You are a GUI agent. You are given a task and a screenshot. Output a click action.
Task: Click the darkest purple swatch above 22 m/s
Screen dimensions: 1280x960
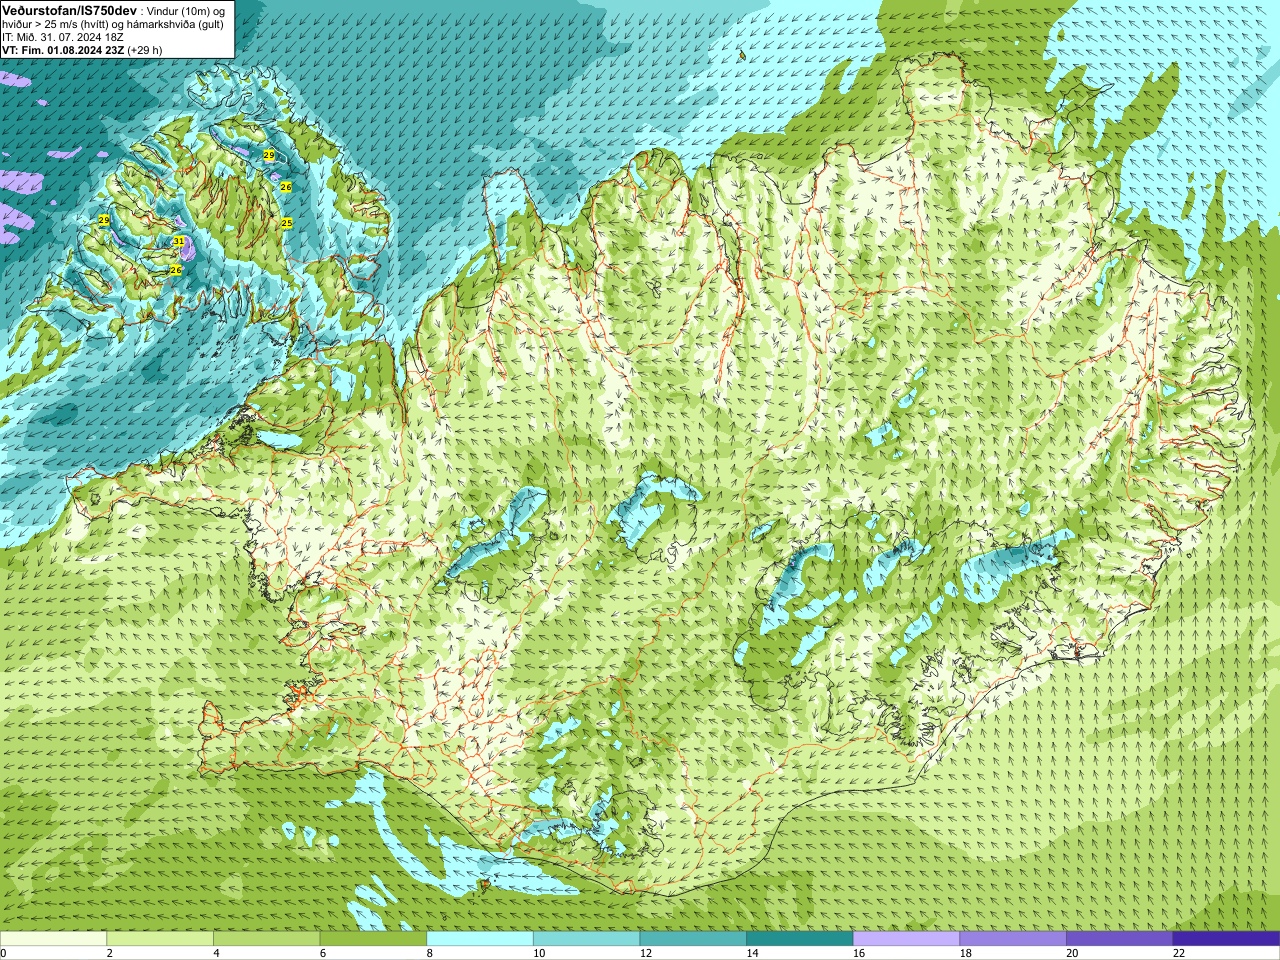click(x=1226, y=939)
